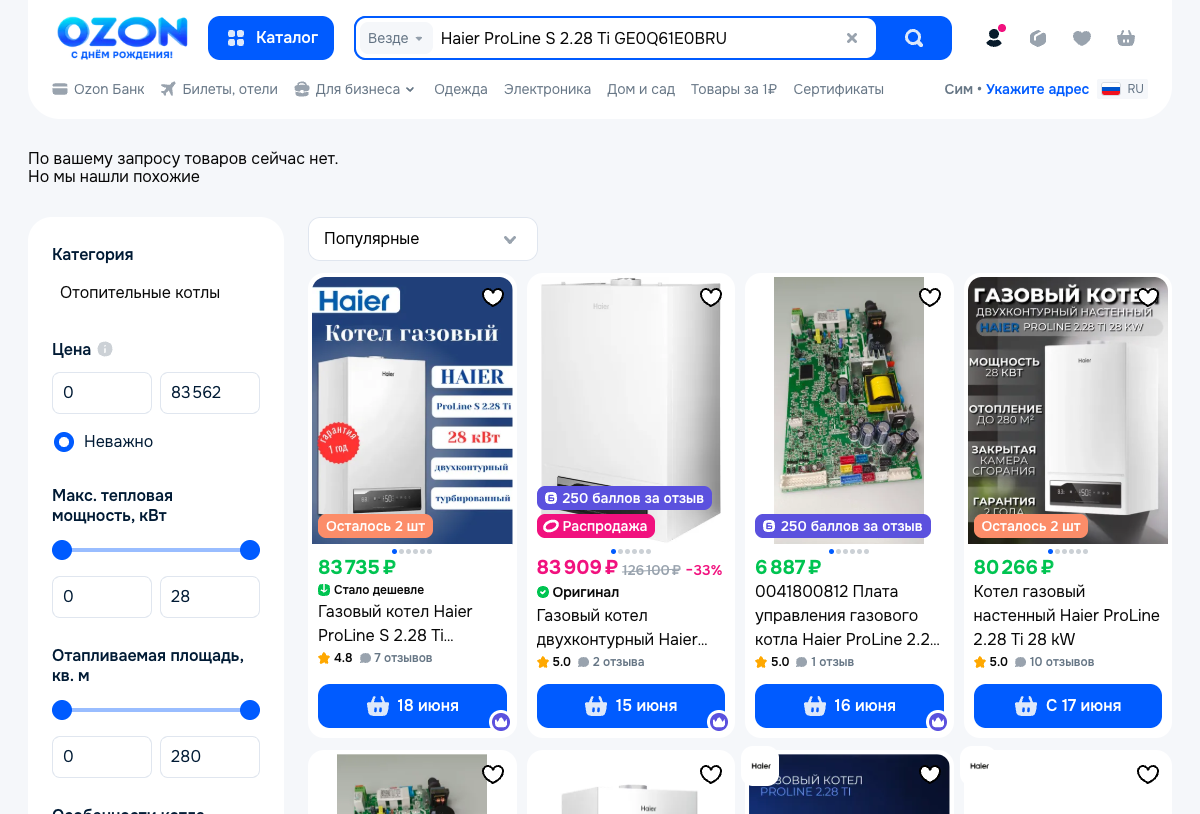Click max heated area field showing 280
1200x814 pixels.
(x=210, y=757)
